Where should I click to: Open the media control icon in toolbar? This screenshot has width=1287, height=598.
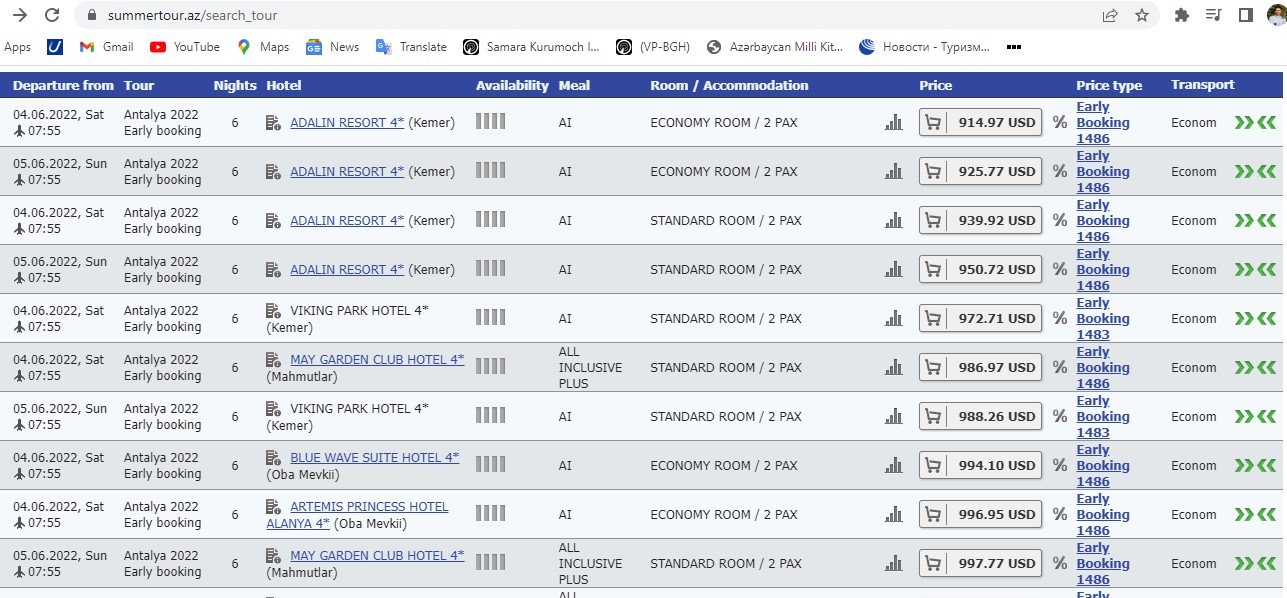[x=1214, y=15]
